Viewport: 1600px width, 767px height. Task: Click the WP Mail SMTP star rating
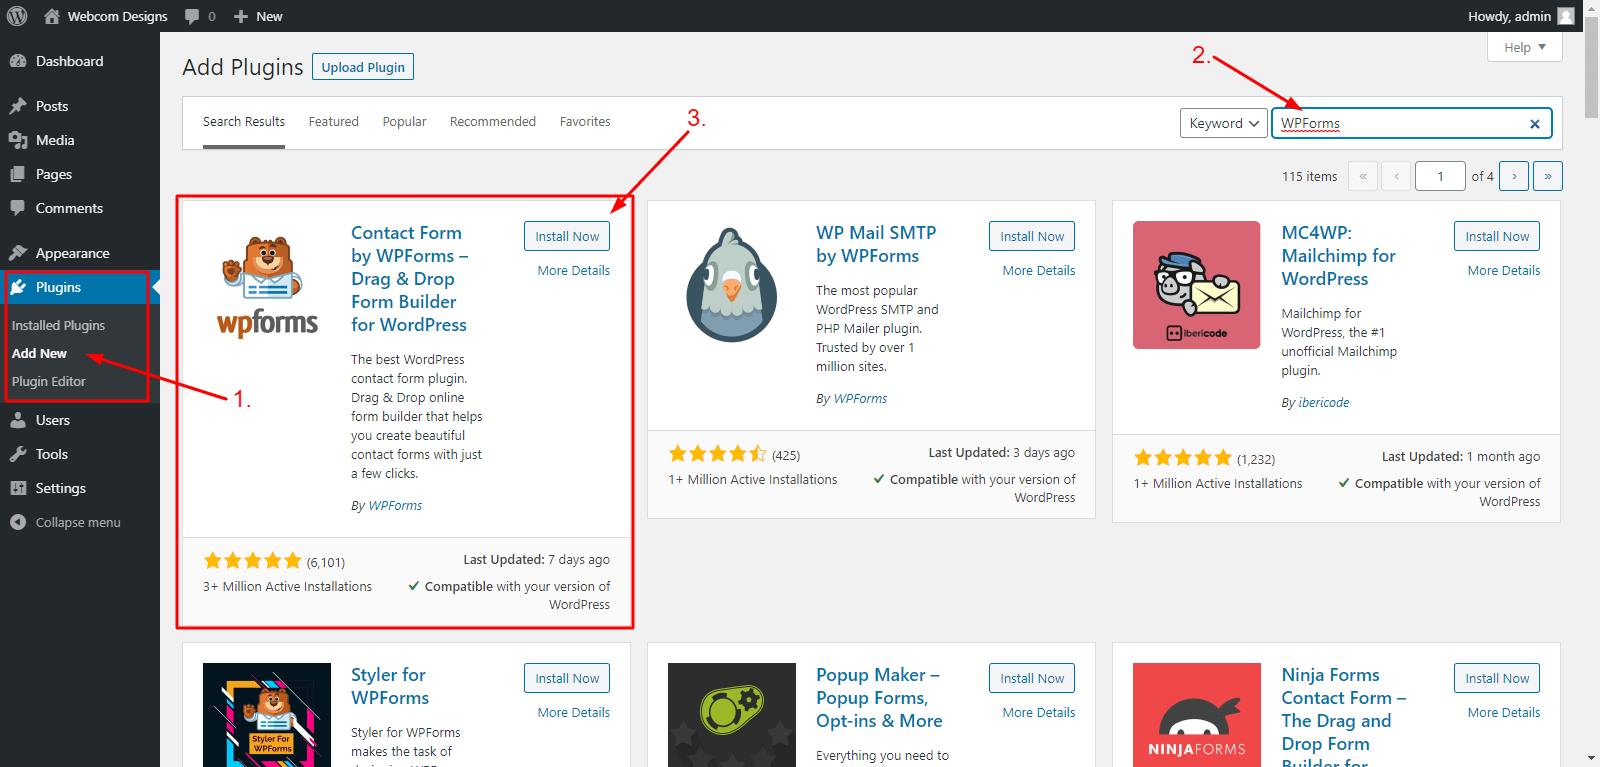pos(717,454)
